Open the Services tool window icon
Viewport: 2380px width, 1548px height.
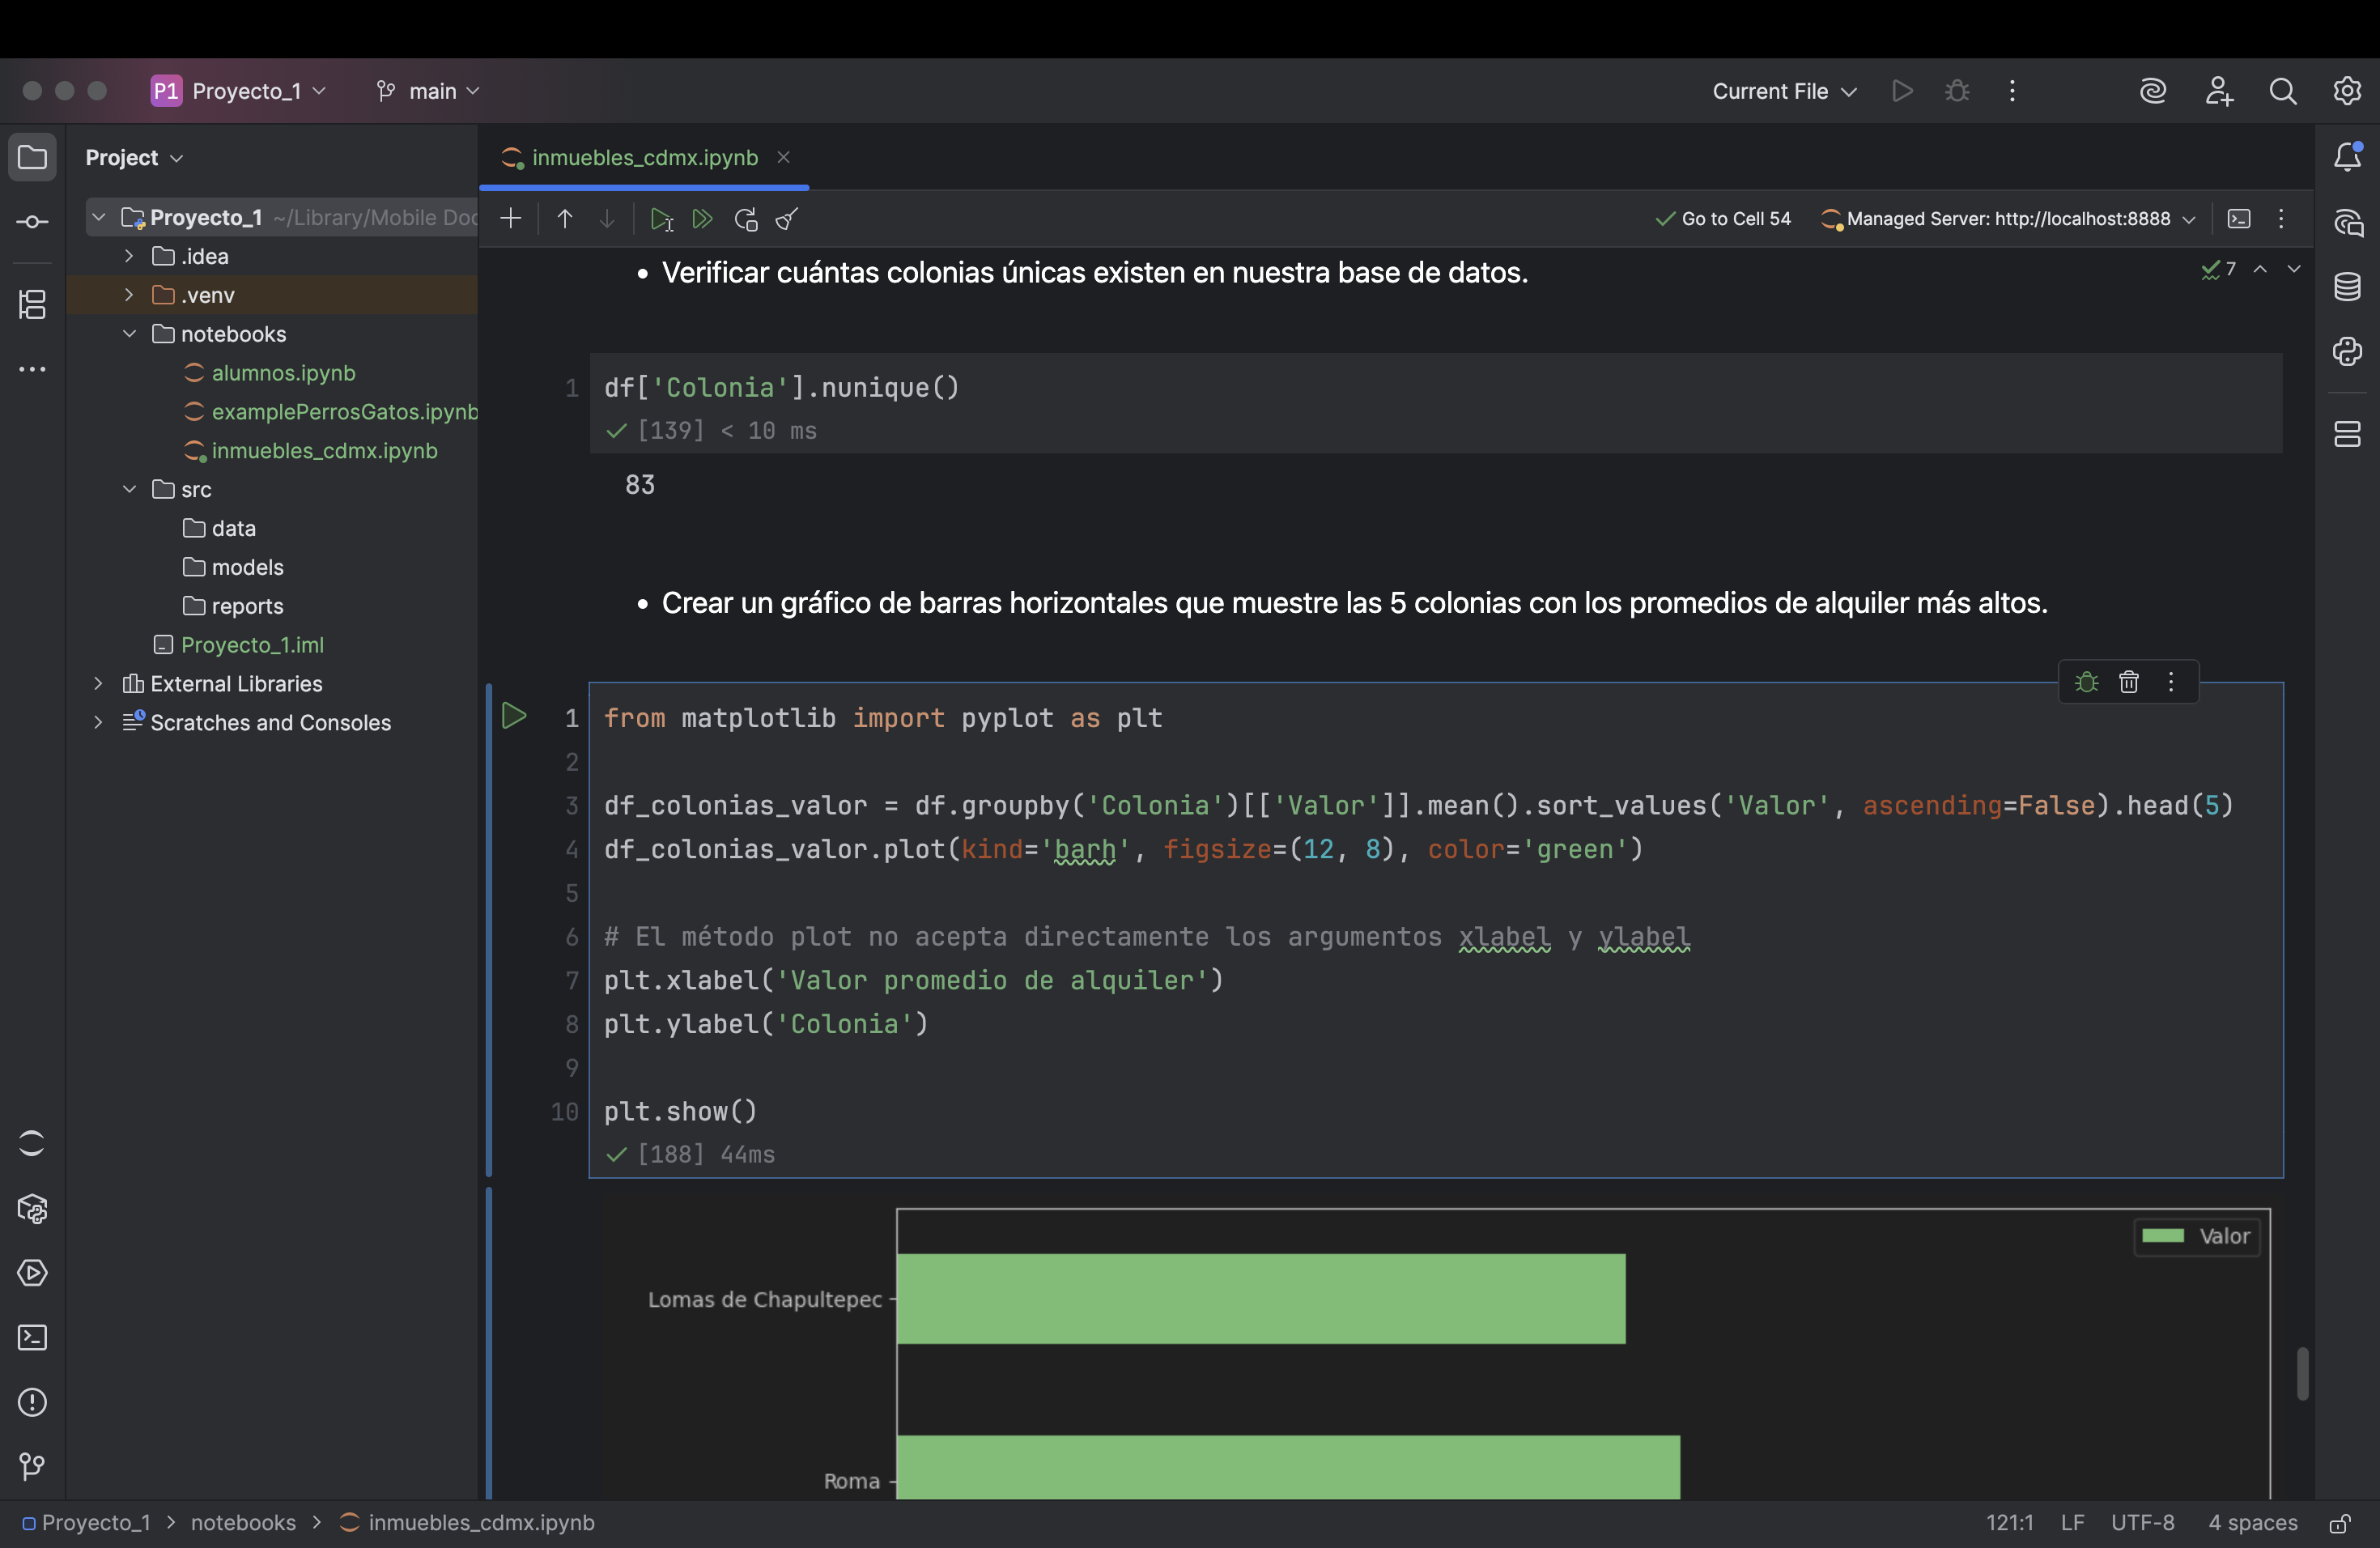coord(32,1273)
